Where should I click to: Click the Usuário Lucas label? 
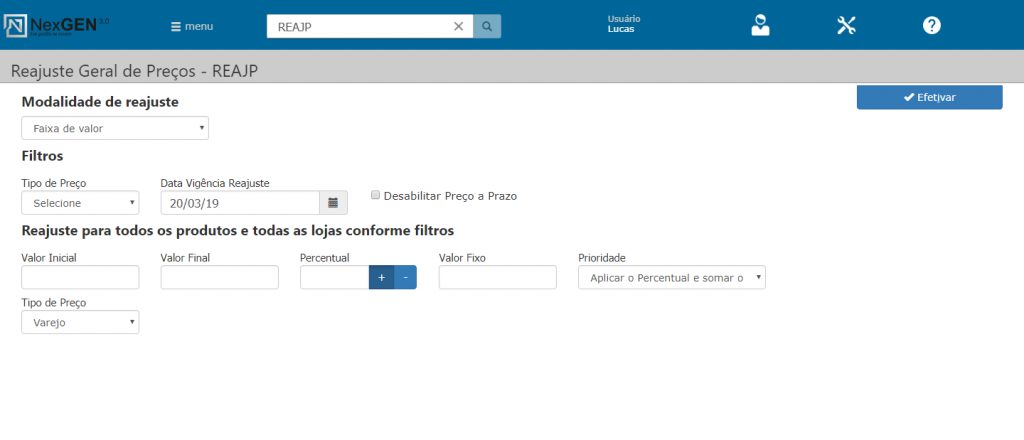point(623,24)
